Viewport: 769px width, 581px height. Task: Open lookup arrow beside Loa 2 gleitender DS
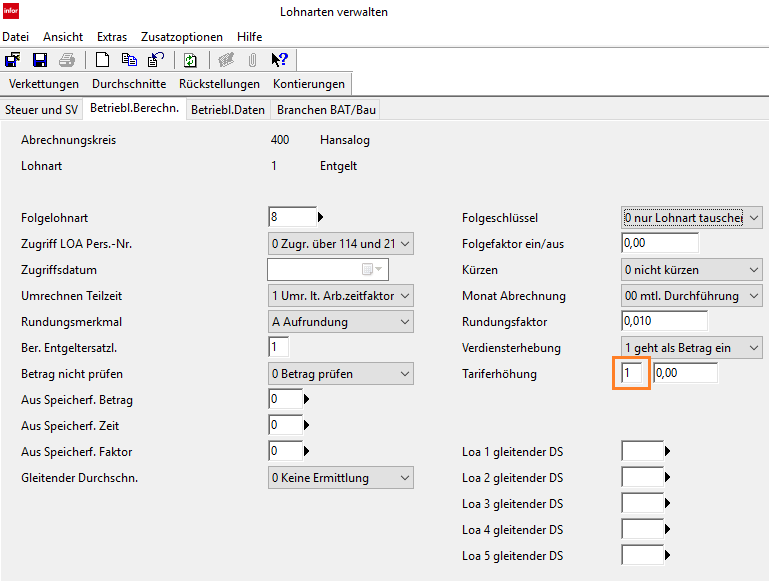(667, 477)
